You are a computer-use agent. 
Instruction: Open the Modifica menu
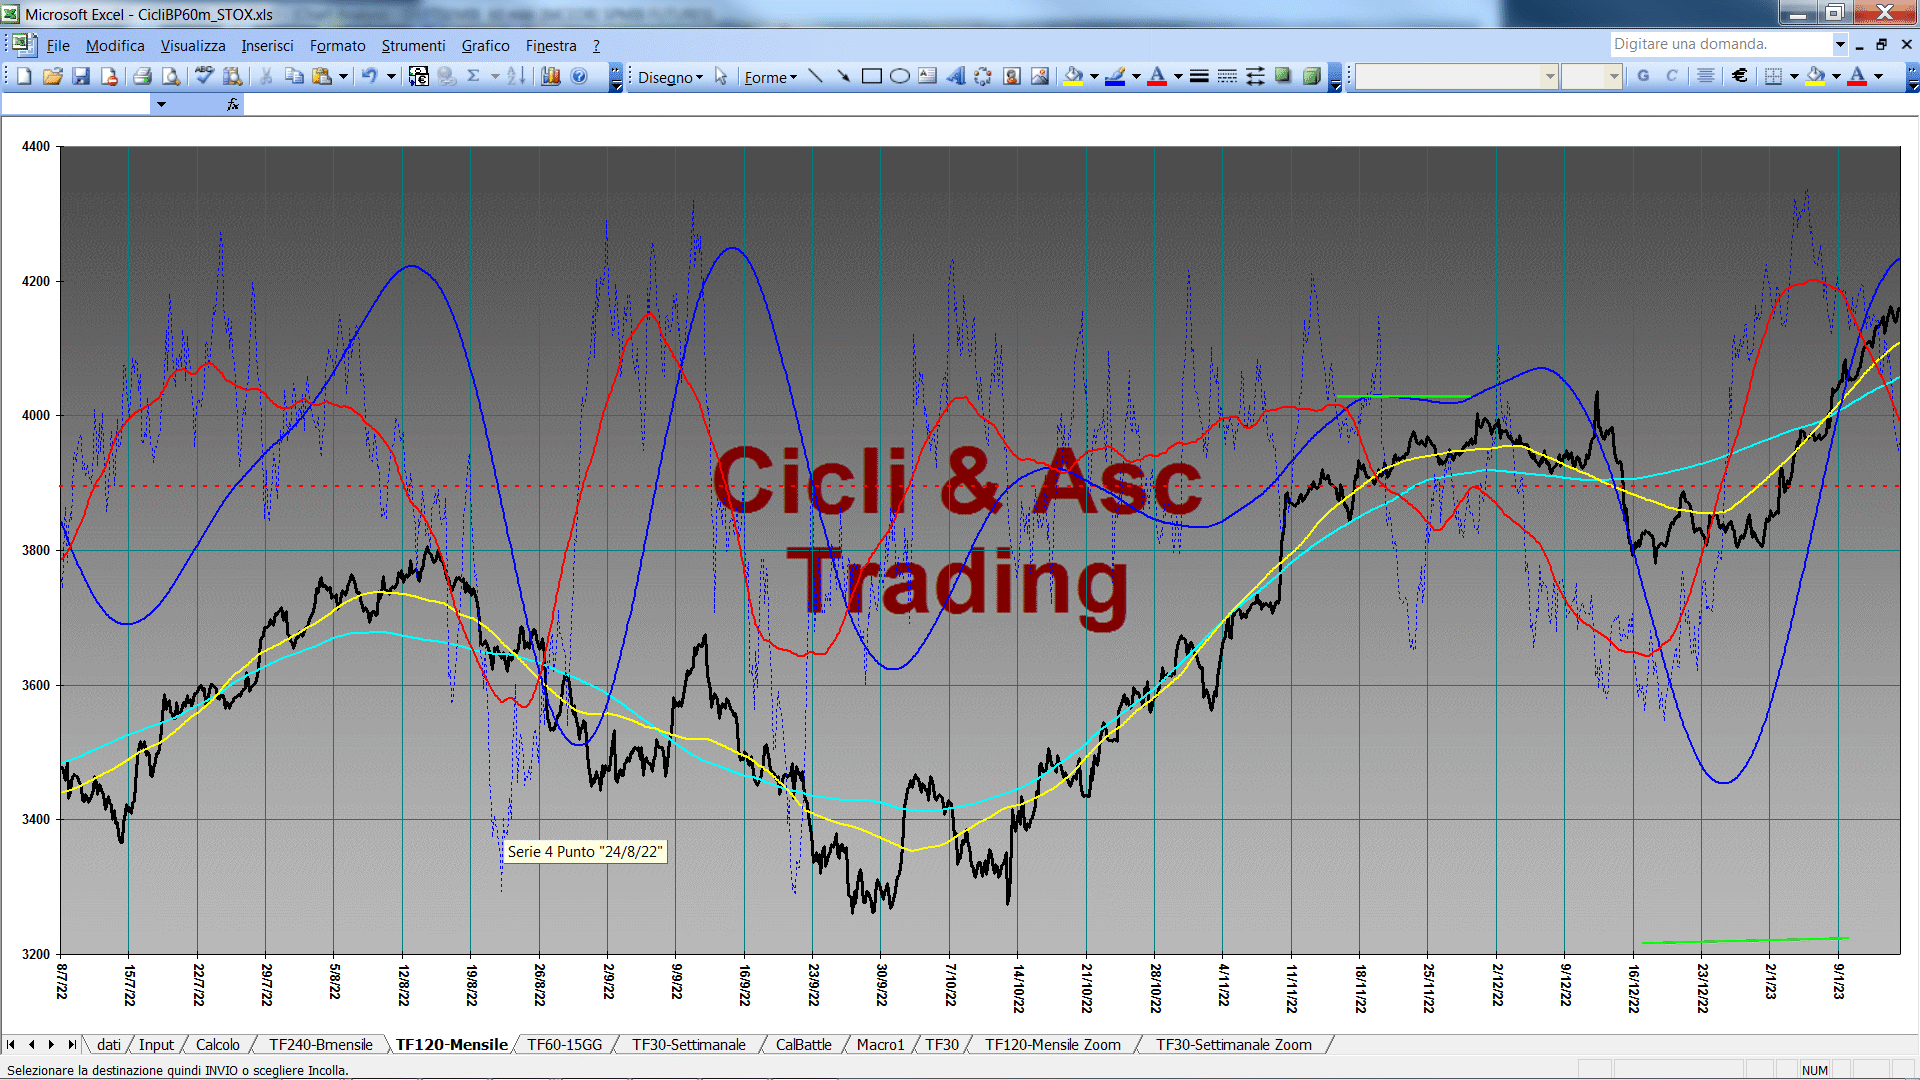click(115, 45)
